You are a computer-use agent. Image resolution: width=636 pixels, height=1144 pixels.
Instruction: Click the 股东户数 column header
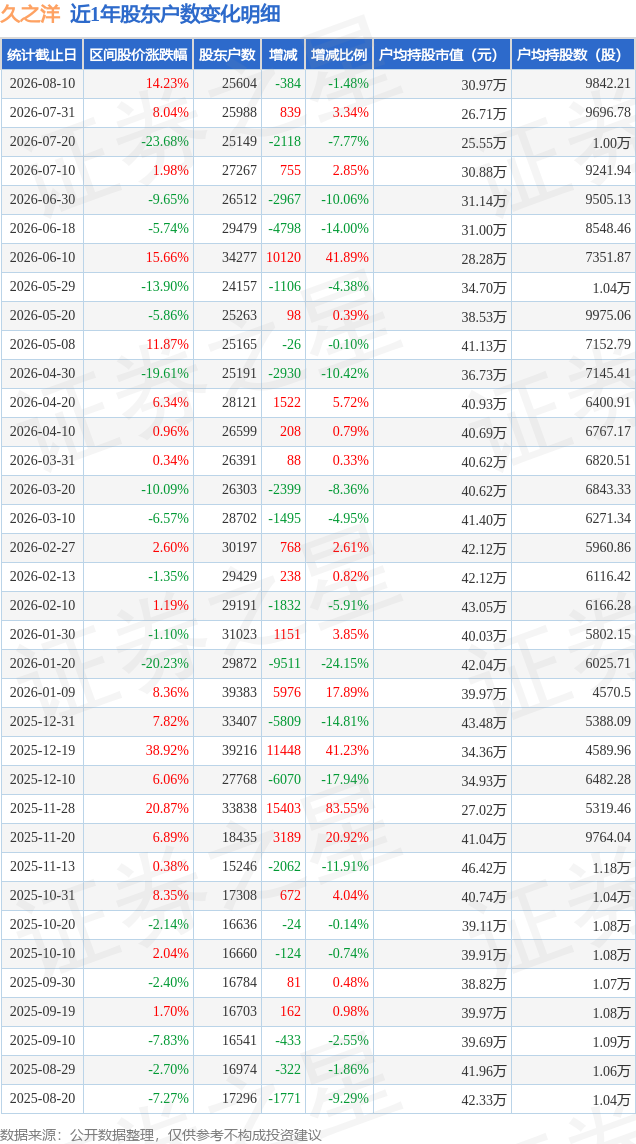pyautogui.click(x=227, y=55)
